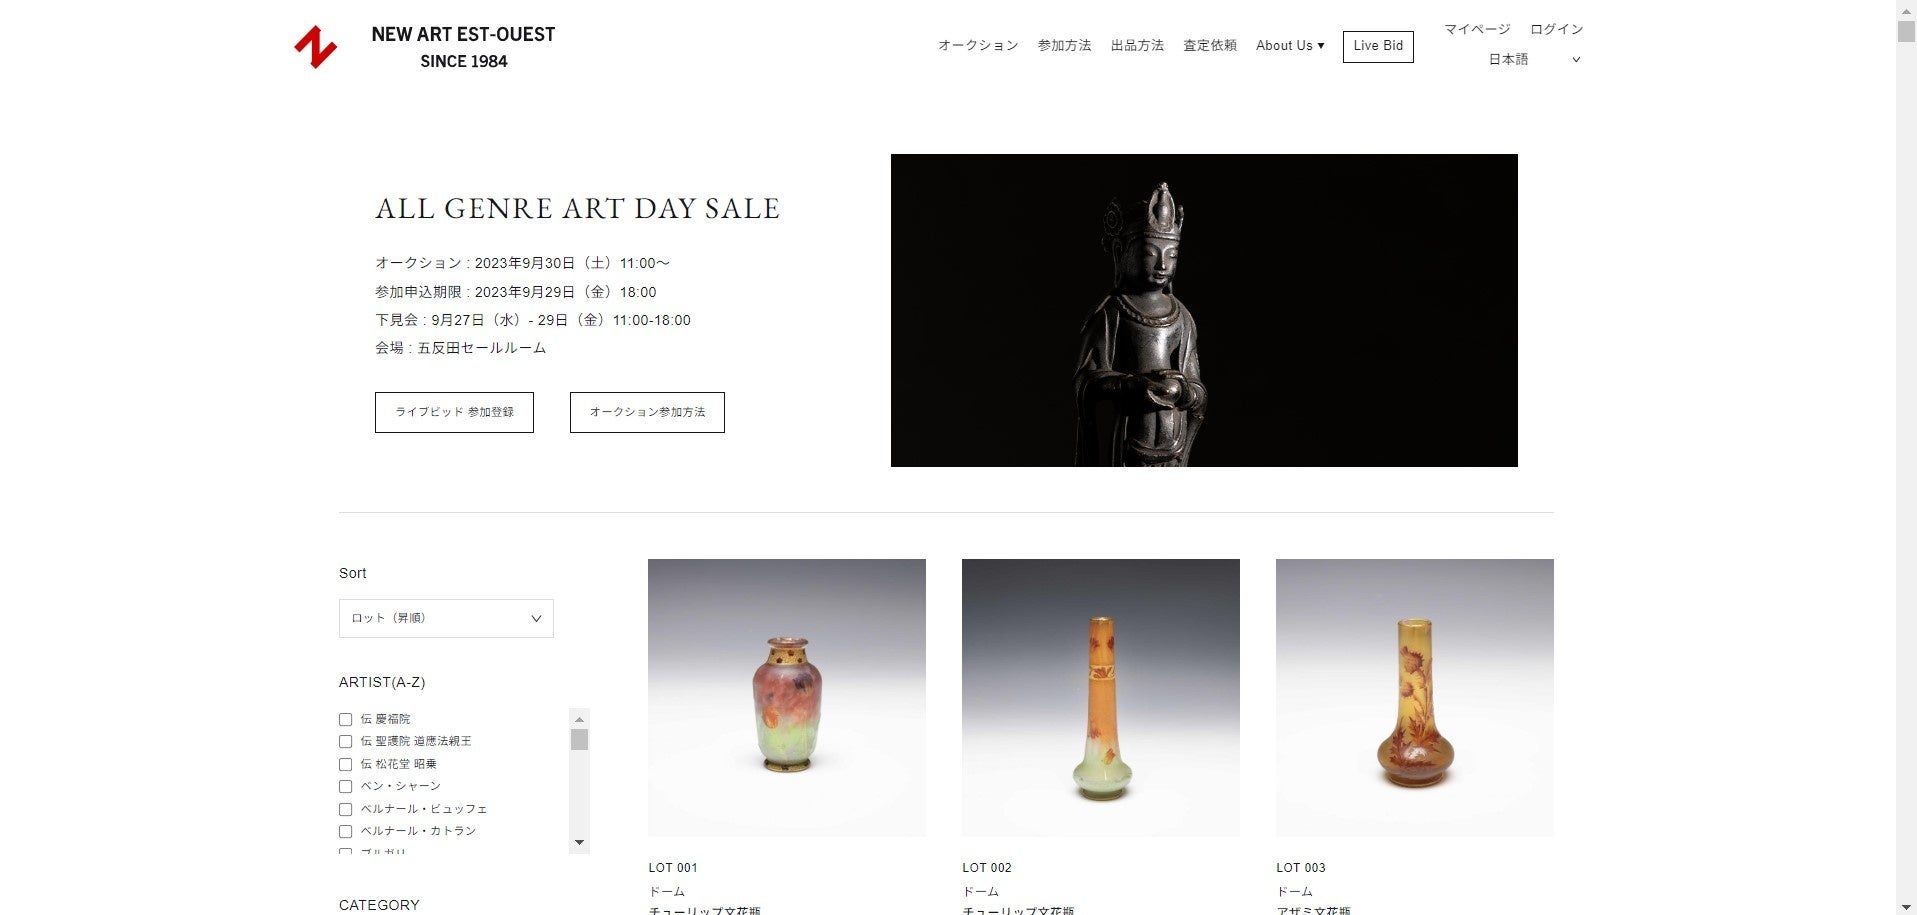Check the 伝 慶福院 artist checkbox
Viewport: 1917px width, 915px height.
tap(345, 719)
